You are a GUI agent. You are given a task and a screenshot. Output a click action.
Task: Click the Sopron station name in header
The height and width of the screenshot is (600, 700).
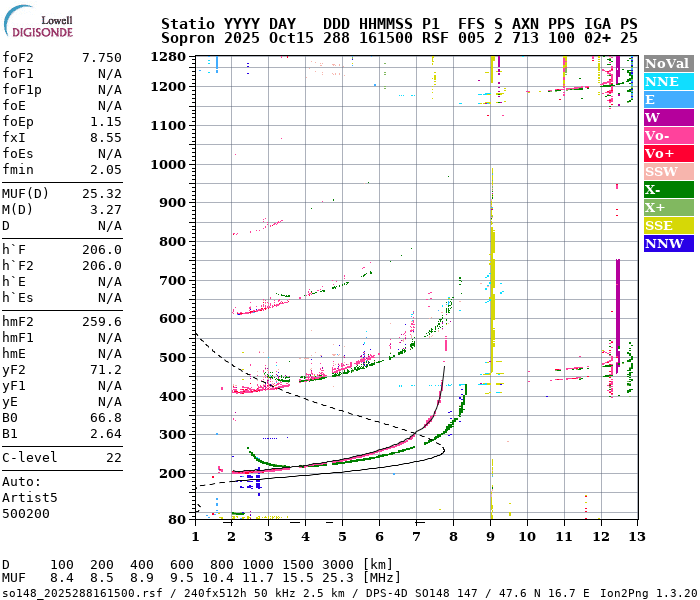[x=186, y=37]
